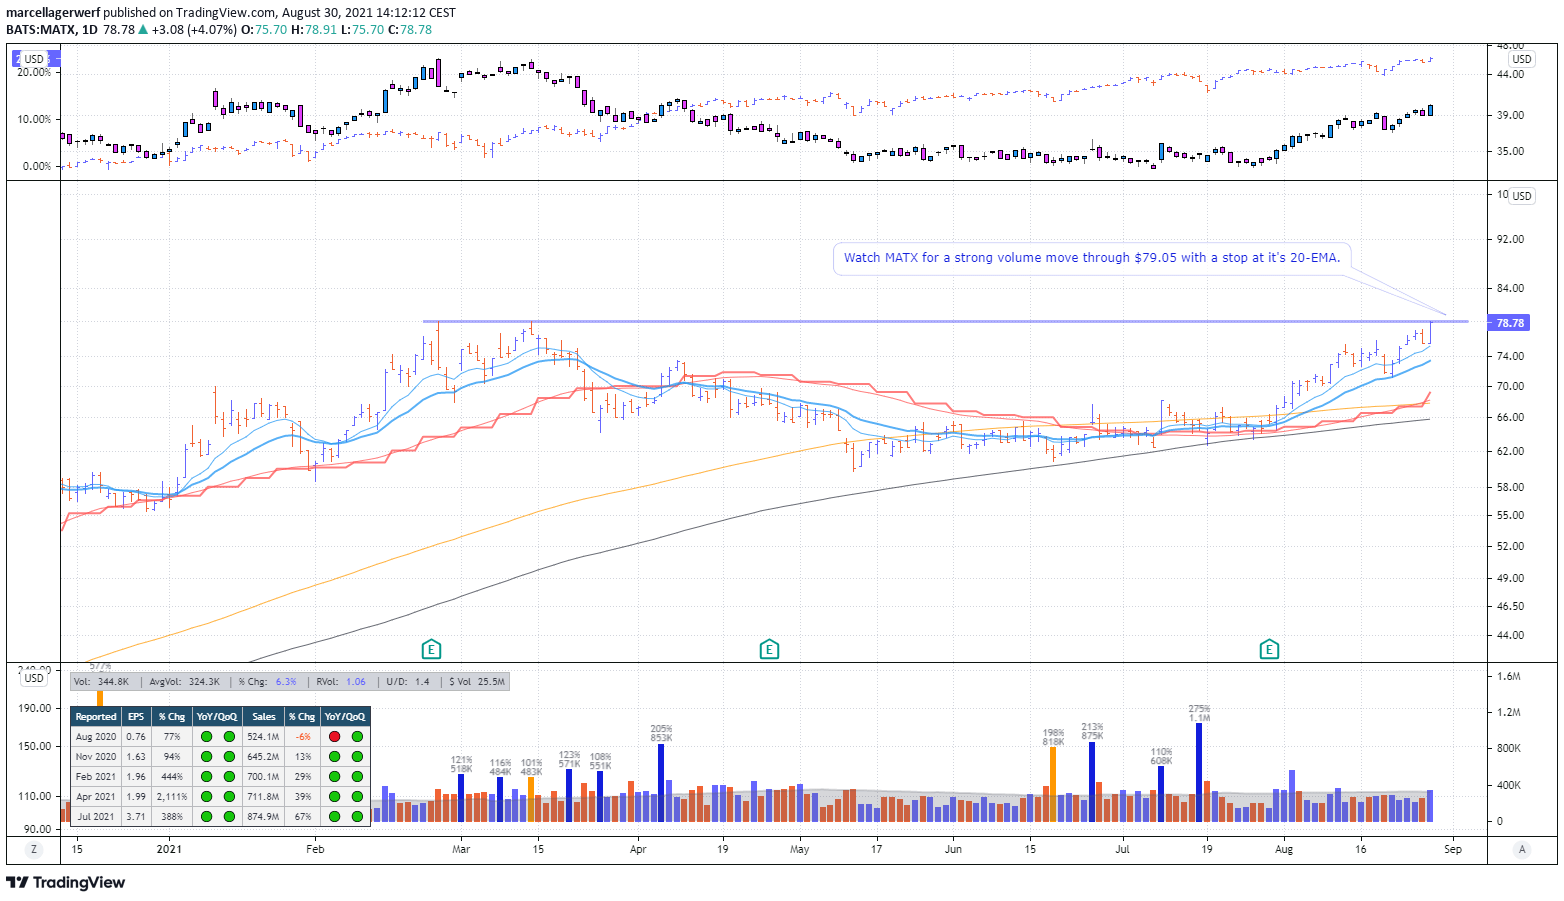Click the 2,111% EPS change cell
This screenshot has width=1564, height=901.
click(172, 797)
